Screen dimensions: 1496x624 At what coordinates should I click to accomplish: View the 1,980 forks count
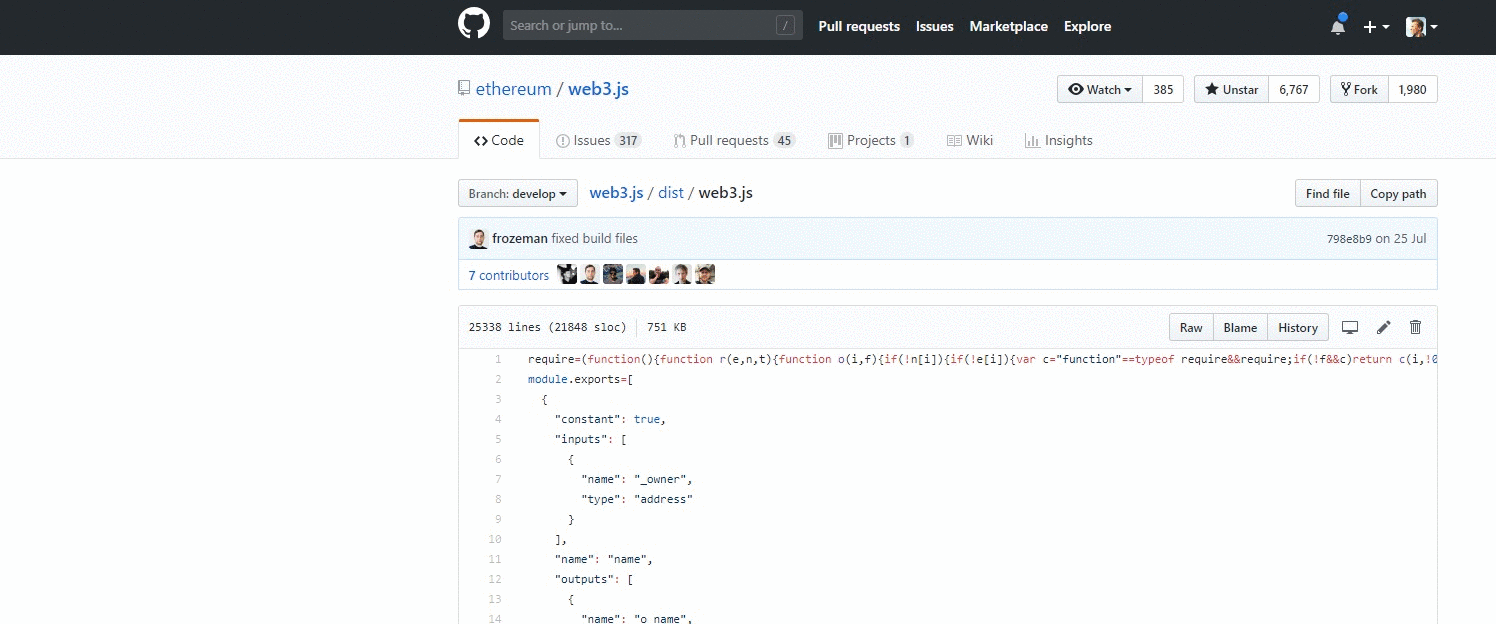point(1413,89)
